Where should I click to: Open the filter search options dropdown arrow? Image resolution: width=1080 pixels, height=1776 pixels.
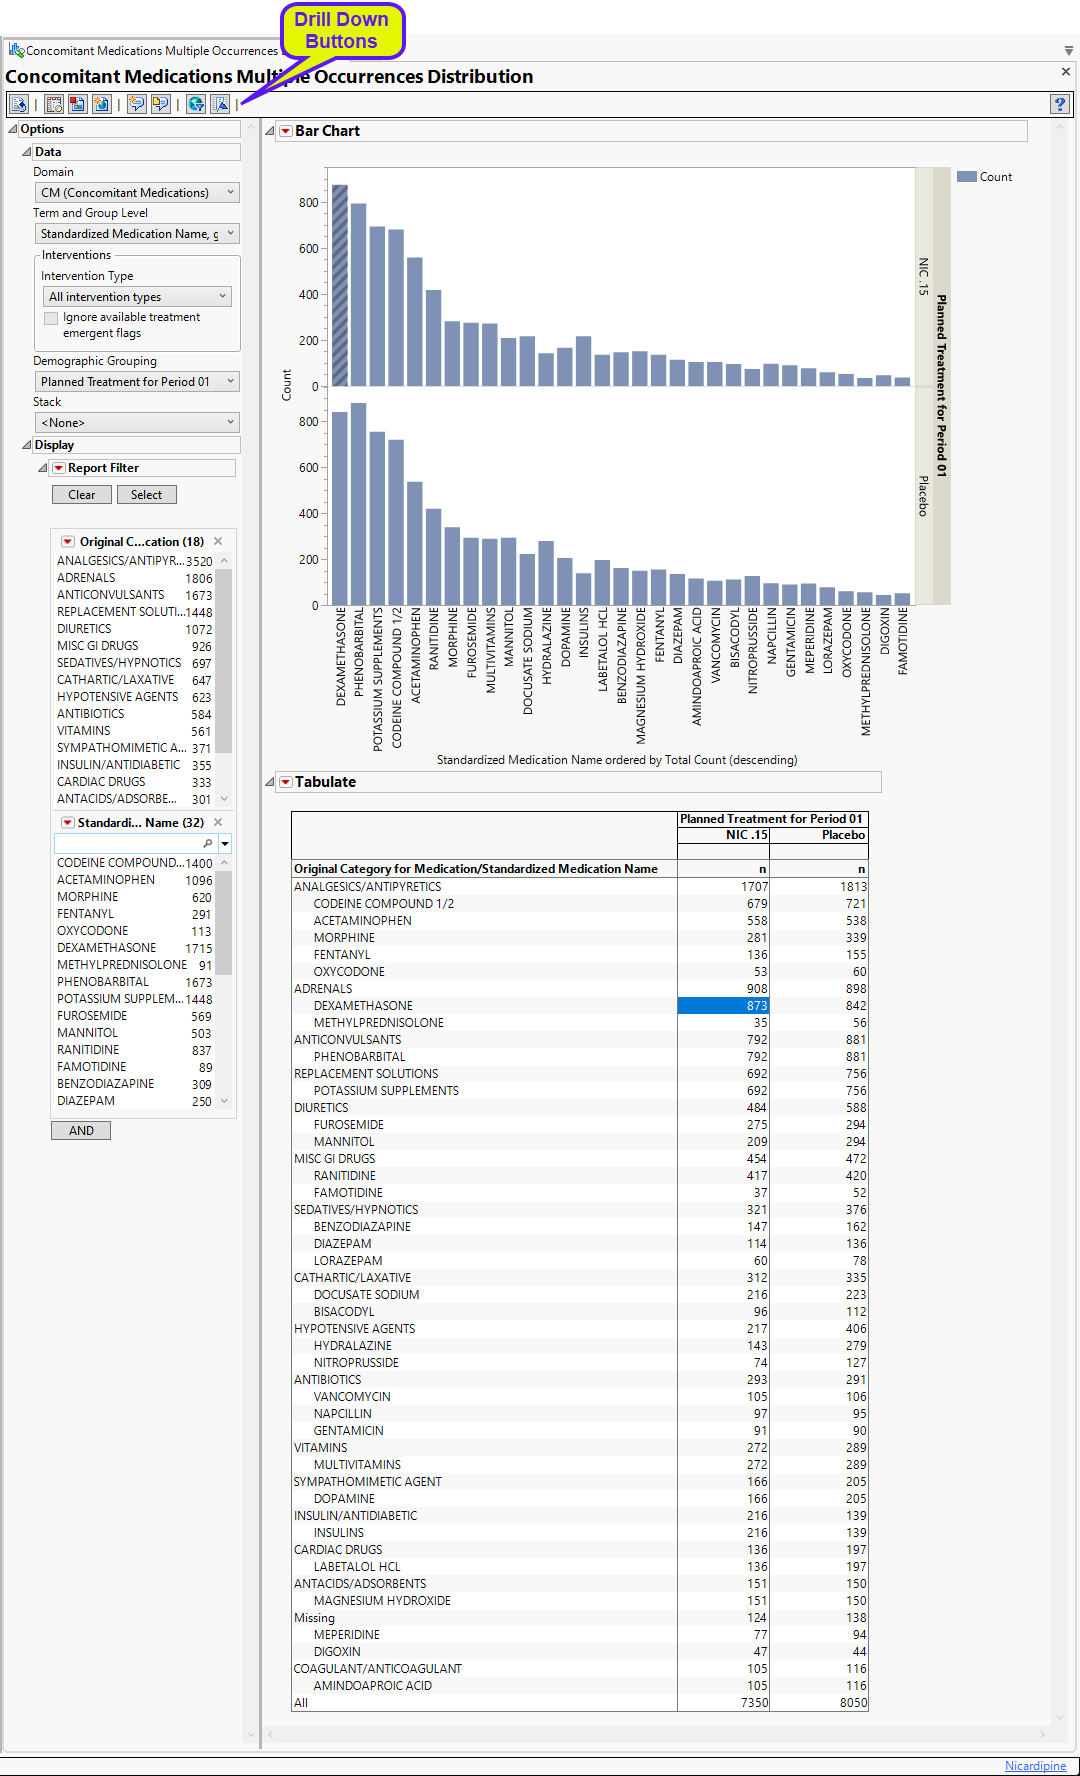(x=225, y=844)
